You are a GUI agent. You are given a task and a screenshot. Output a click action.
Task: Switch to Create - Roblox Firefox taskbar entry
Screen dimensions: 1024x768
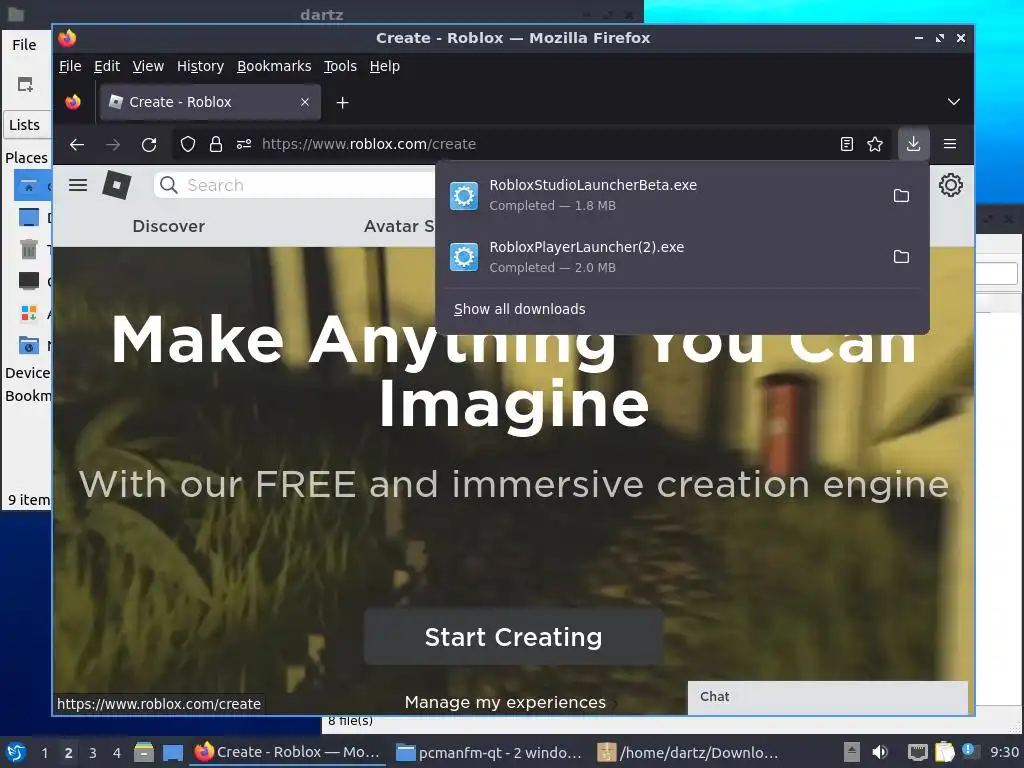pos(288,752)
